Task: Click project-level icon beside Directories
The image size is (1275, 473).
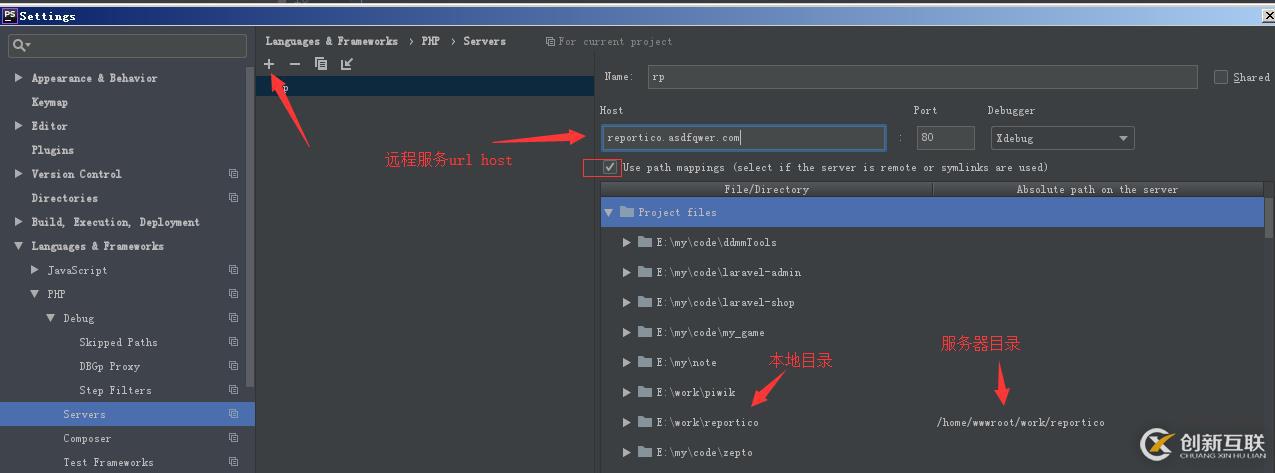Action: pos(233,198)
